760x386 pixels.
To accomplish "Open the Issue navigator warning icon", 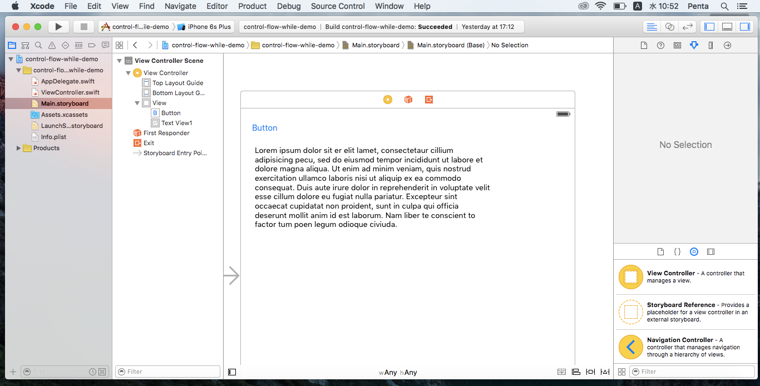I will point(52,45).
